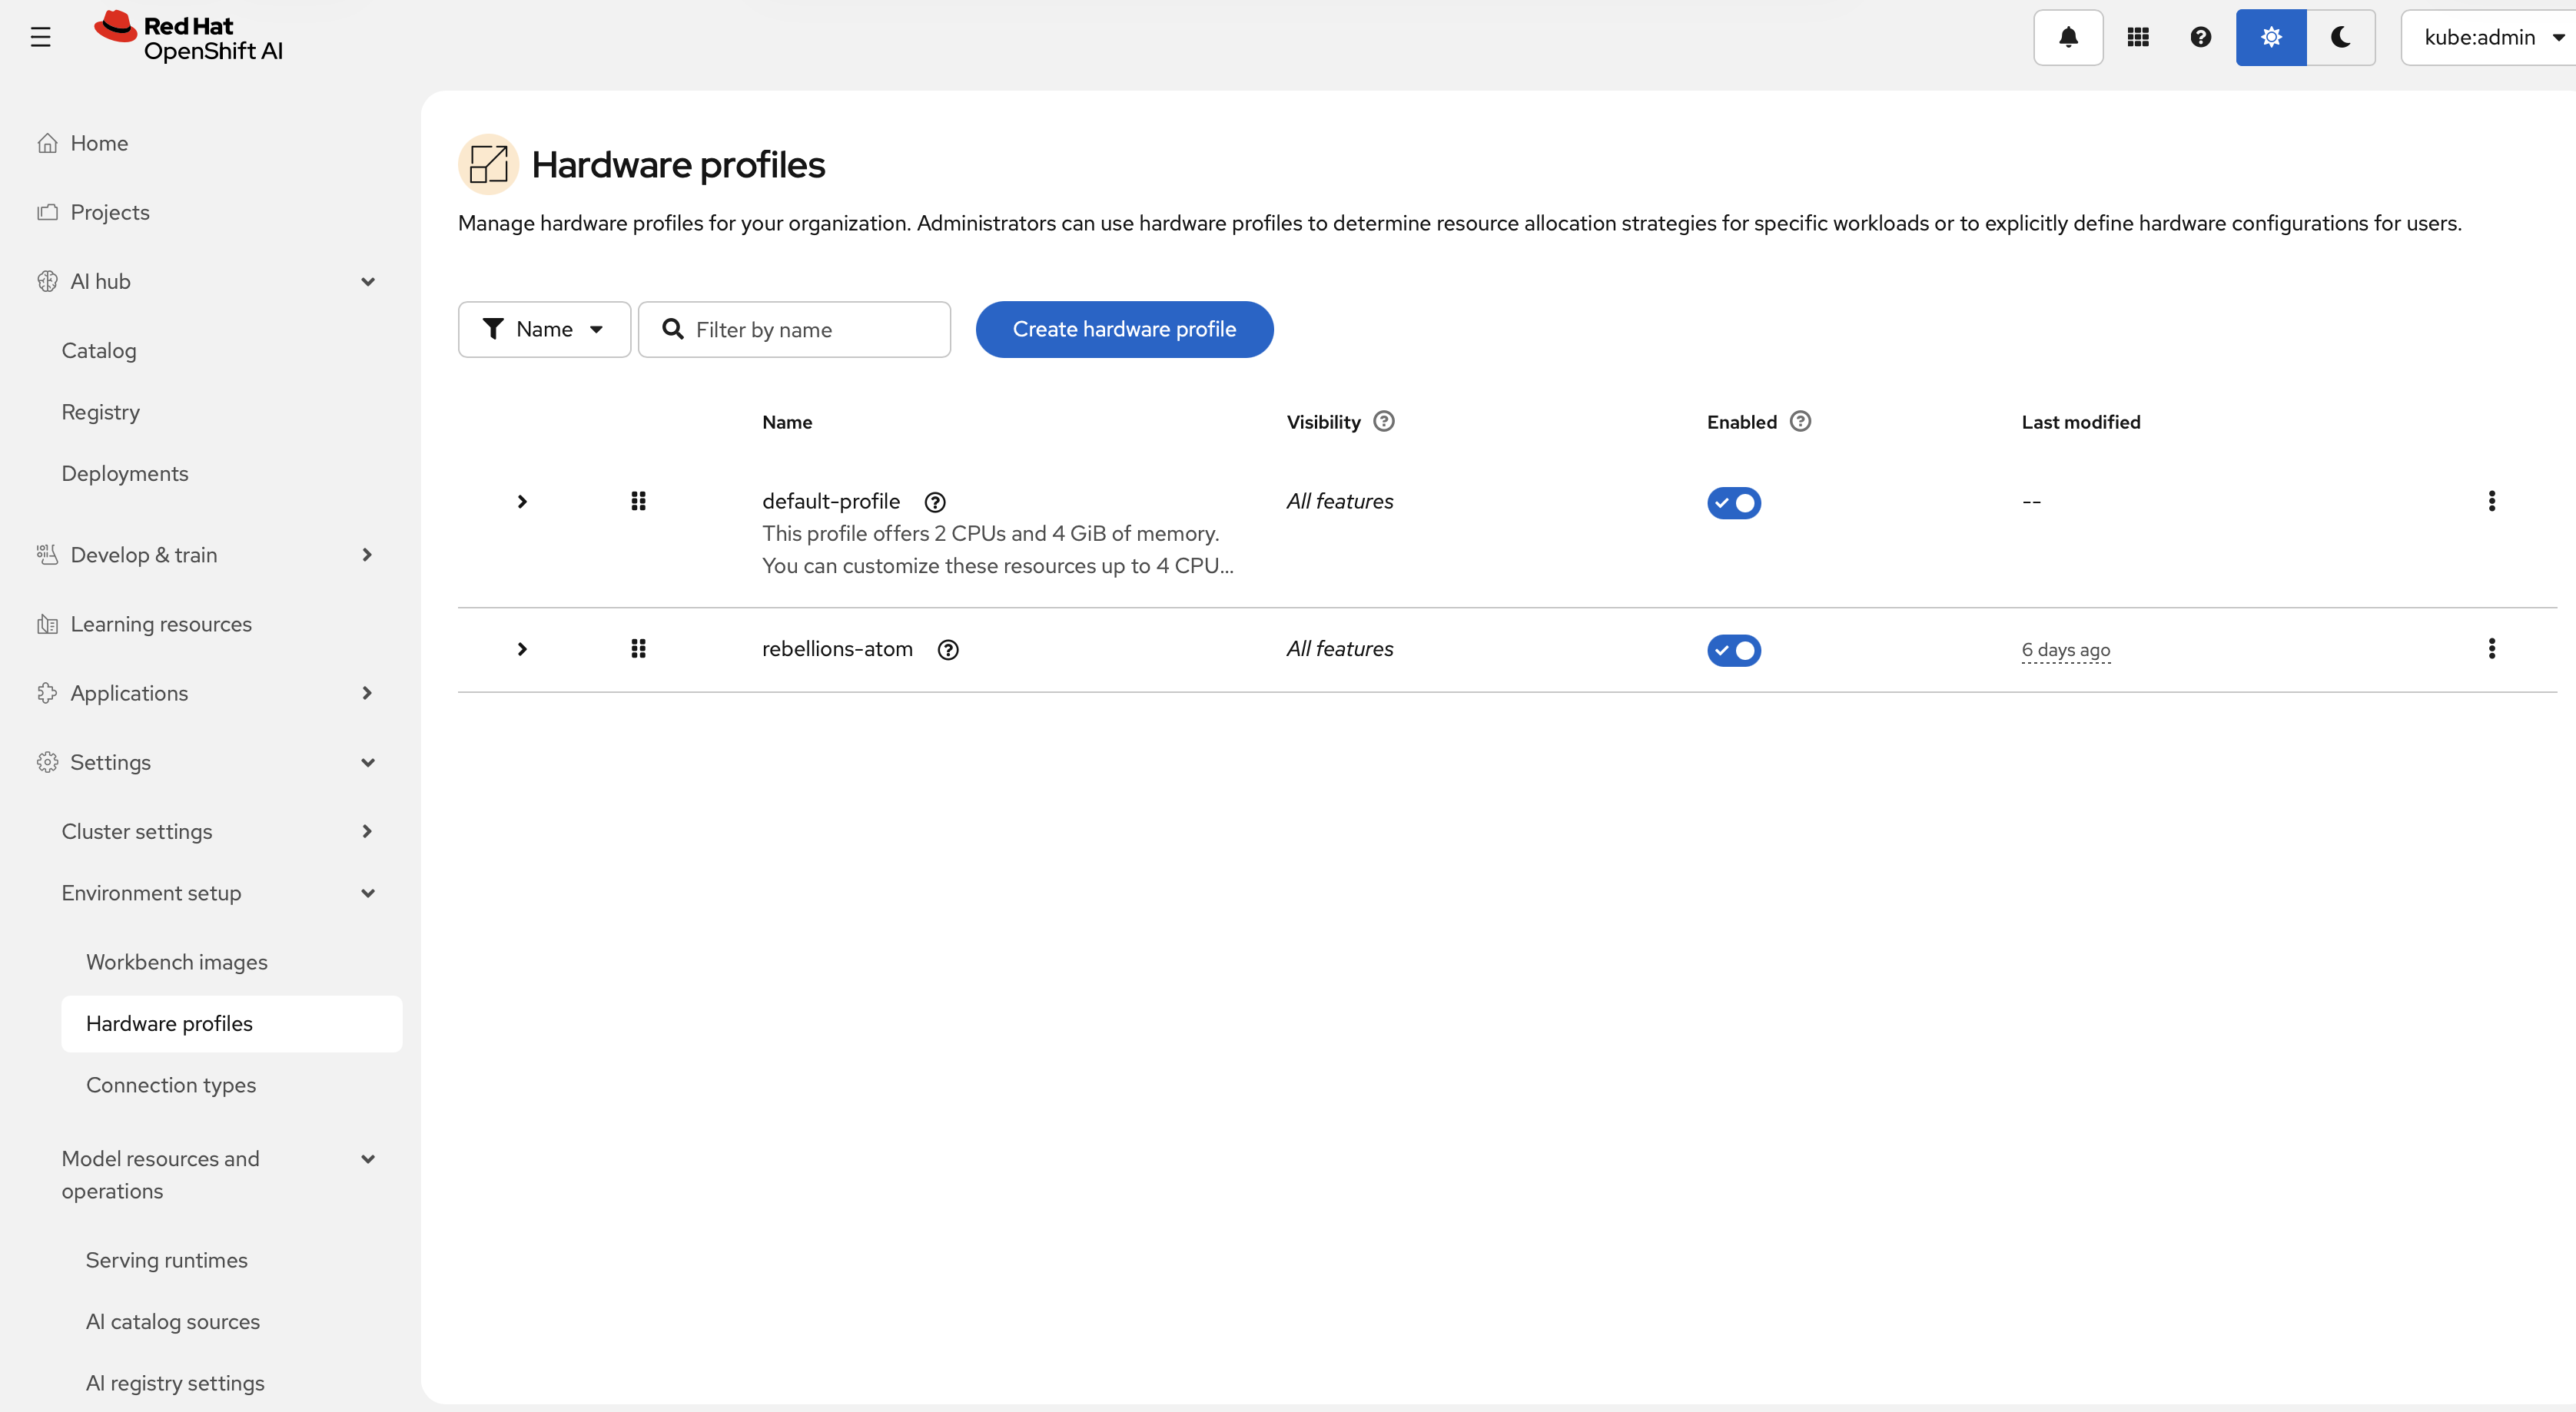Image resolution: width=2576 pixels, height=1412 pixels.
Task: Open the notifications bell icon
Action: point(2068,37)
